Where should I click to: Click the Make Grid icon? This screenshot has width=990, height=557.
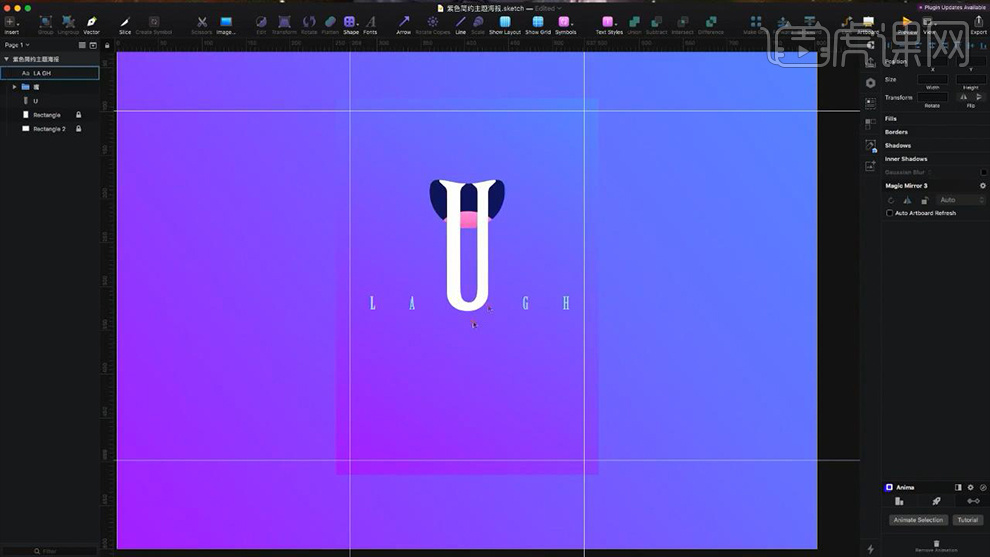pos(756,22)
